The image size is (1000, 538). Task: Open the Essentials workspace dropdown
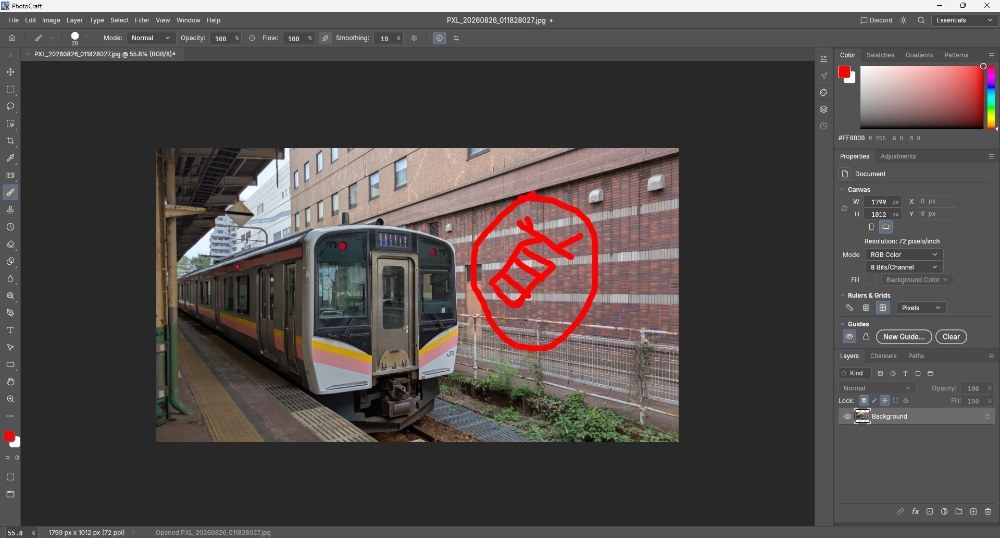click(x=964, y=20)
